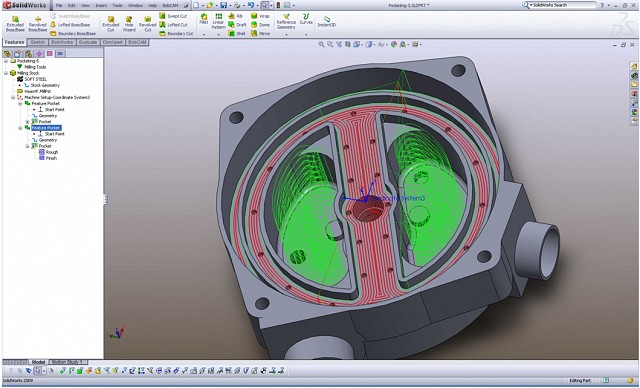This screenshot has height=388, width=640.
Task: Click the Extruded Boss/Base tool
Action: pyautogui.click(x=15, y=24)
